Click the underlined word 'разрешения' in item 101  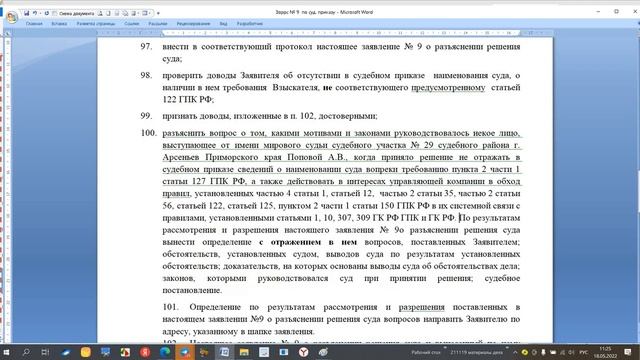pyautogui.click(x=421, y=307)
